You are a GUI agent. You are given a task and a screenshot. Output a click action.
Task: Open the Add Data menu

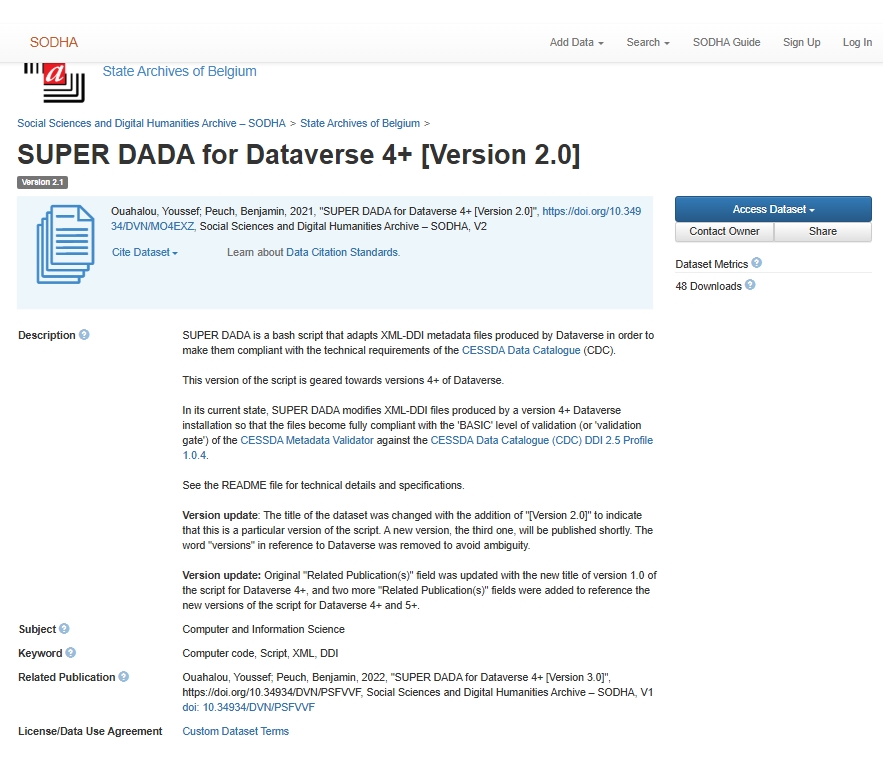[x=576, y=42]
